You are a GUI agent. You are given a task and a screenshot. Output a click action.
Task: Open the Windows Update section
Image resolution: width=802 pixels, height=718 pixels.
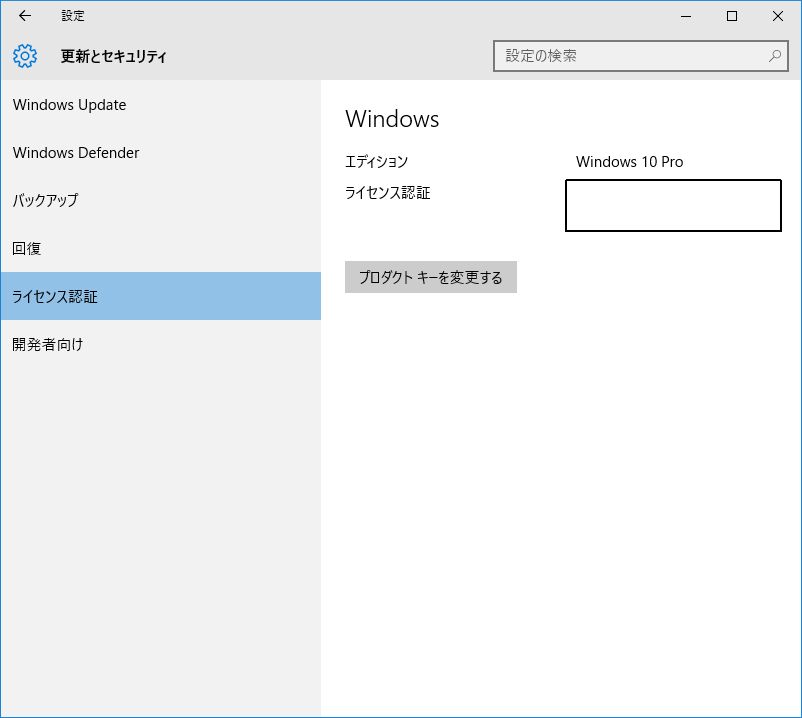click(x=70, y=105)
